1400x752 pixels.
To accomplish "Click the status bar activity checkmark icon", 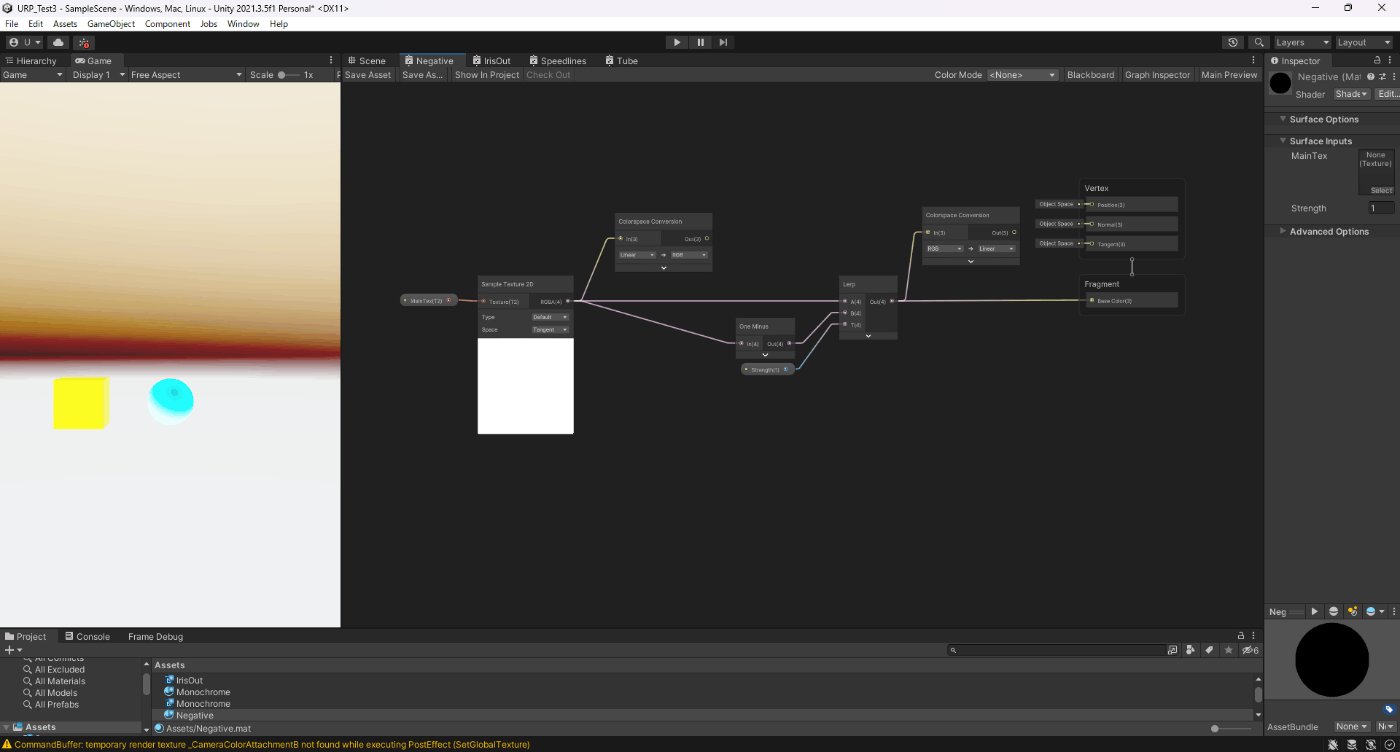I will tap(1389, 745).
